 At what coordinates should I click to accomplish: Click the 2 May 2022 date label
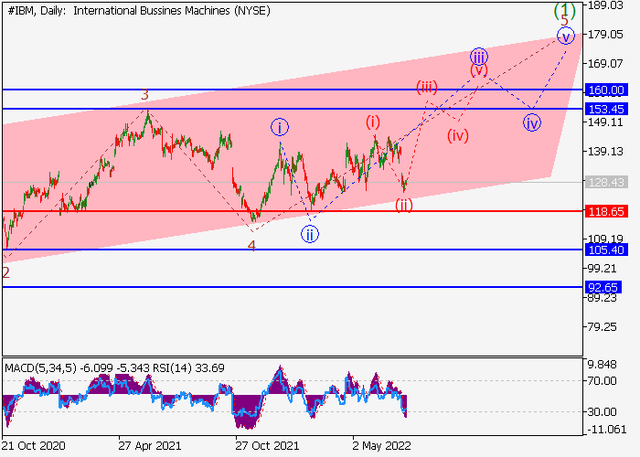(x=382, y=446)
